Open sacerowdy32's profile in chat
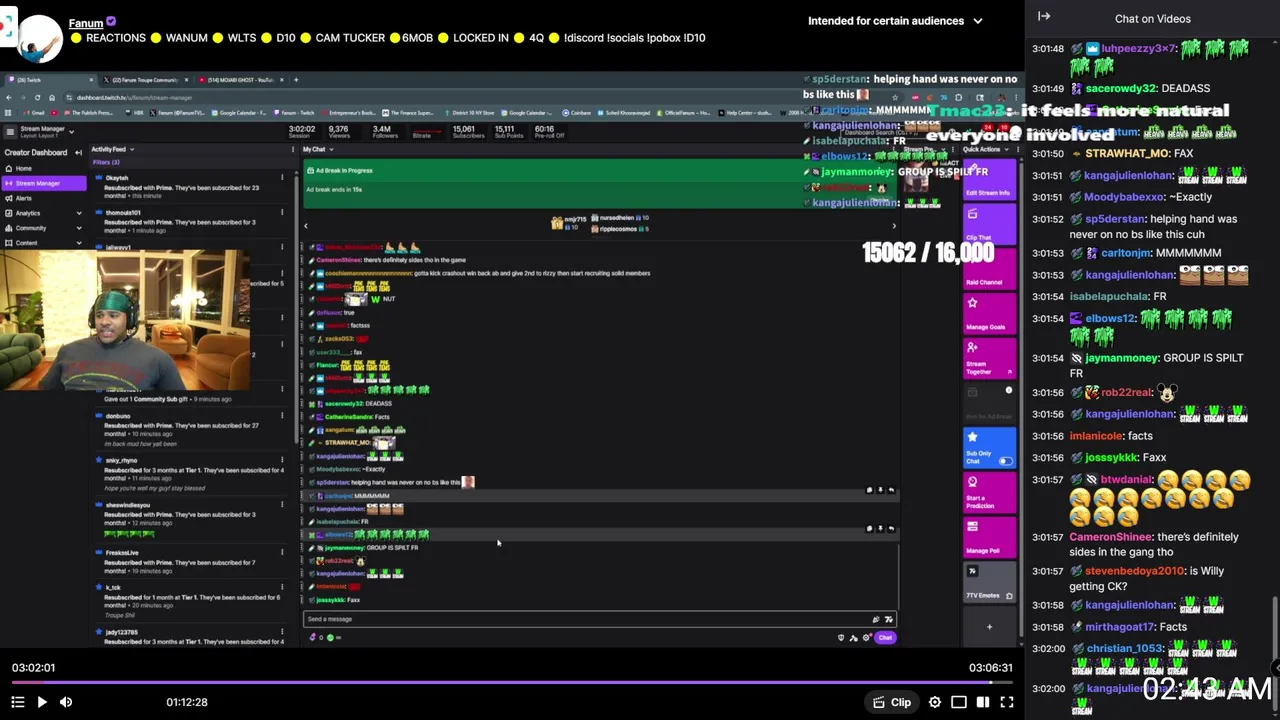This screenshot has height=720, width=1280. (x=1121, y=88)
